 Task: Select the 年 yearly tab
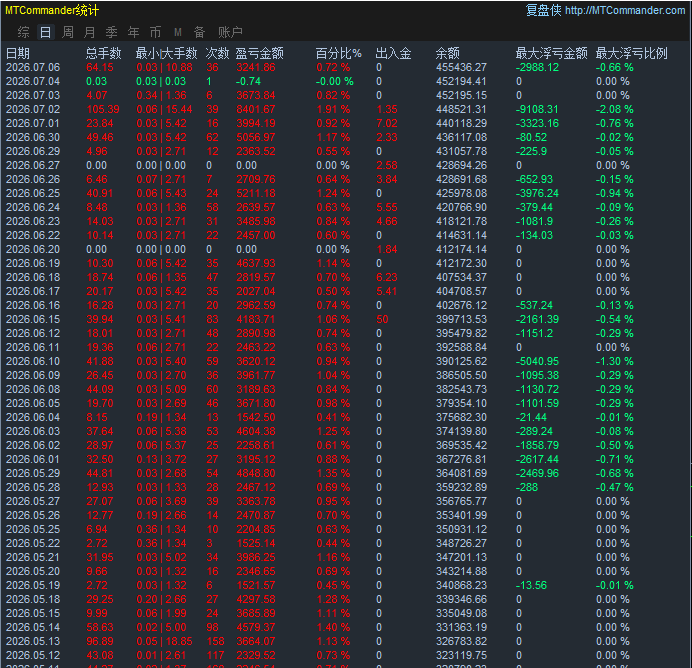click(133, 32)
